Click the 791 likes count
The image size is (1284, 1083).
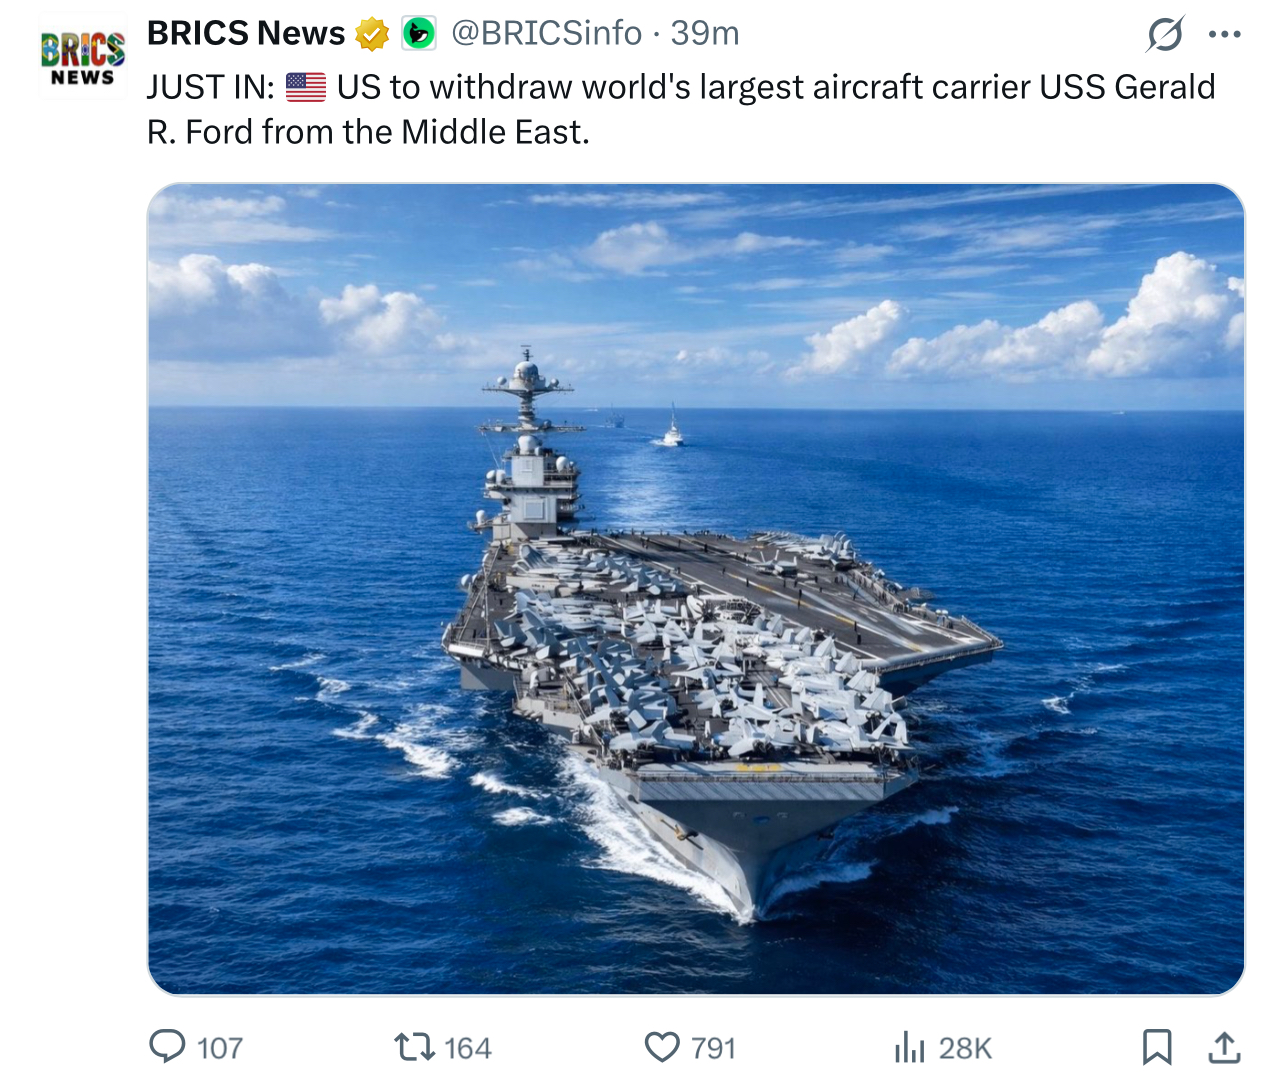713,1048
